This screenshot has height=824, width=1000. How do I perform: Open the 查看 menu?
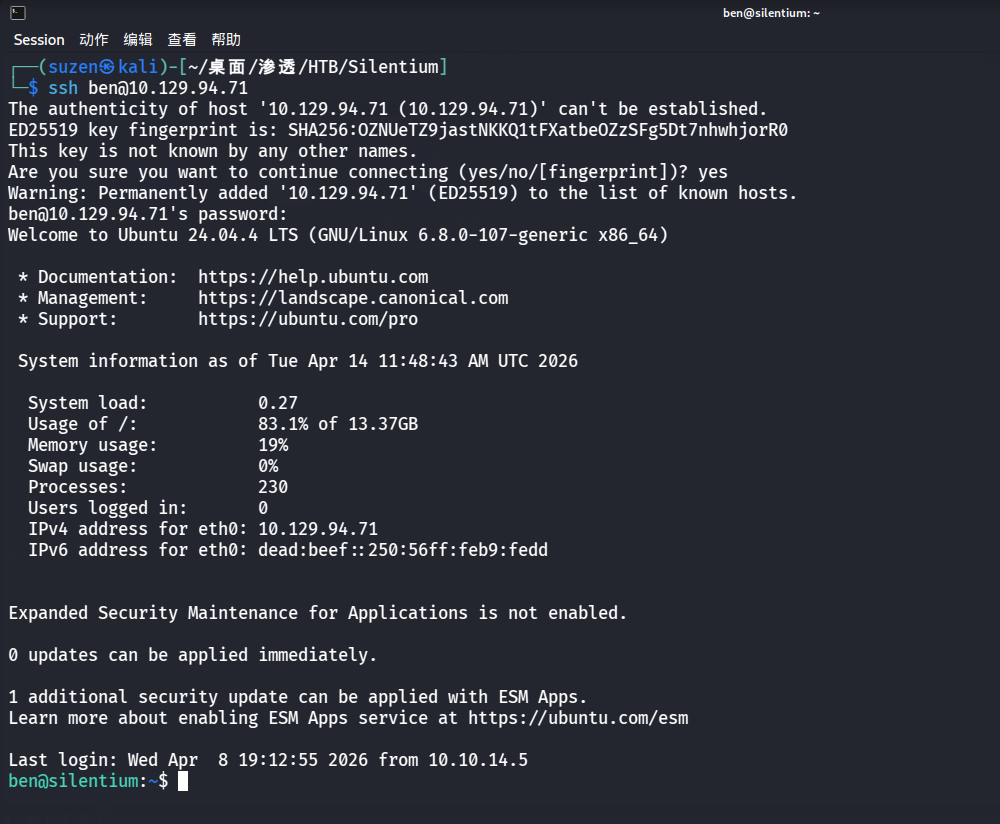pyautogui.click(x=182, y=40)
